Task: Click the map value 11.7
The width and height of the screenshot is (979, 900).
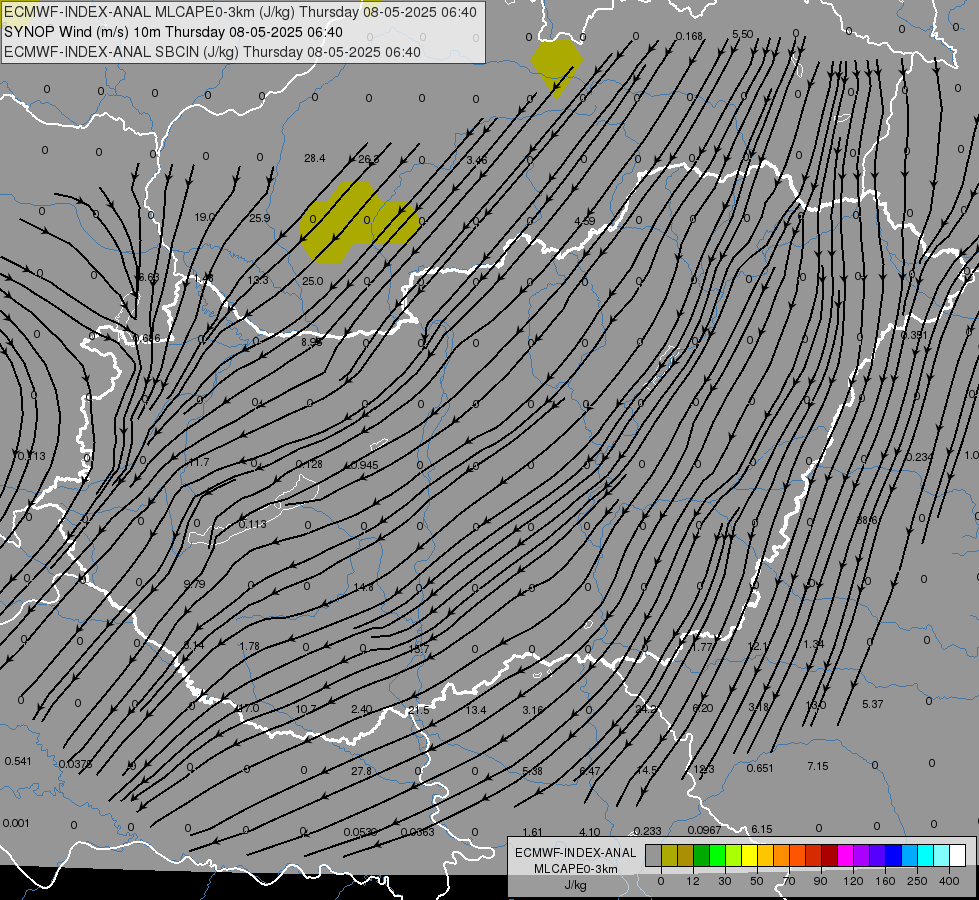Action: point(199,462)
